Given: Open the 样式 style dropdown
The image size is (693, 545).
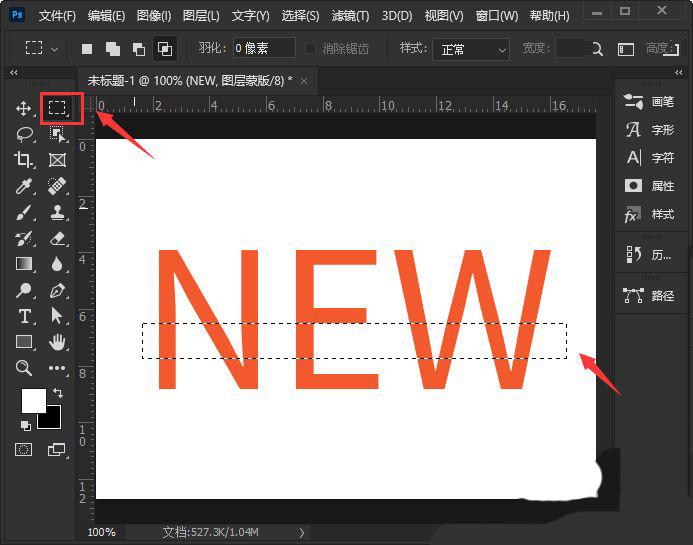Looking at the screenshot, I should [x=471, y=50].
